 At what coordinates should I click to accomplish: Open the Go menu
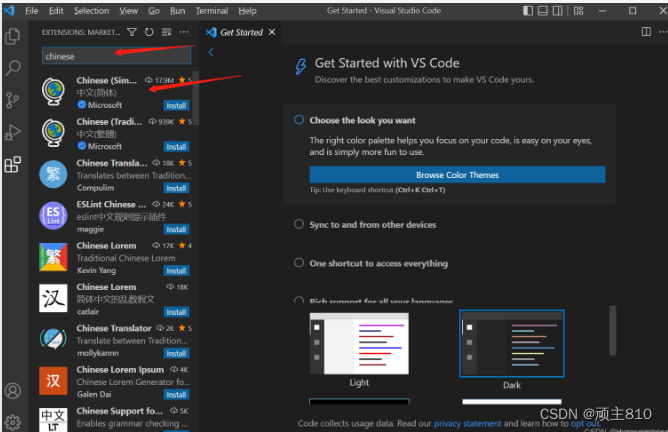coord(154,11)
